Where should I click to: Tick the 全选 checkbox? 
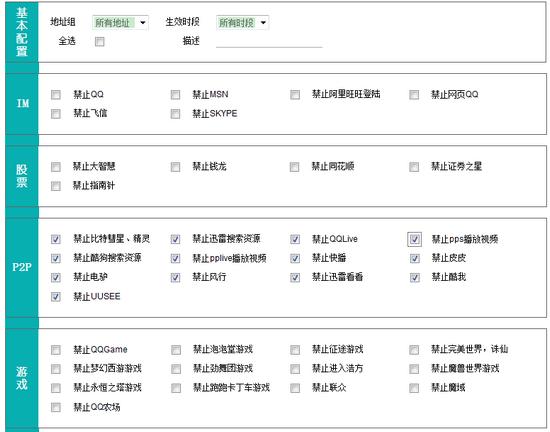click(x=100, y=42)
